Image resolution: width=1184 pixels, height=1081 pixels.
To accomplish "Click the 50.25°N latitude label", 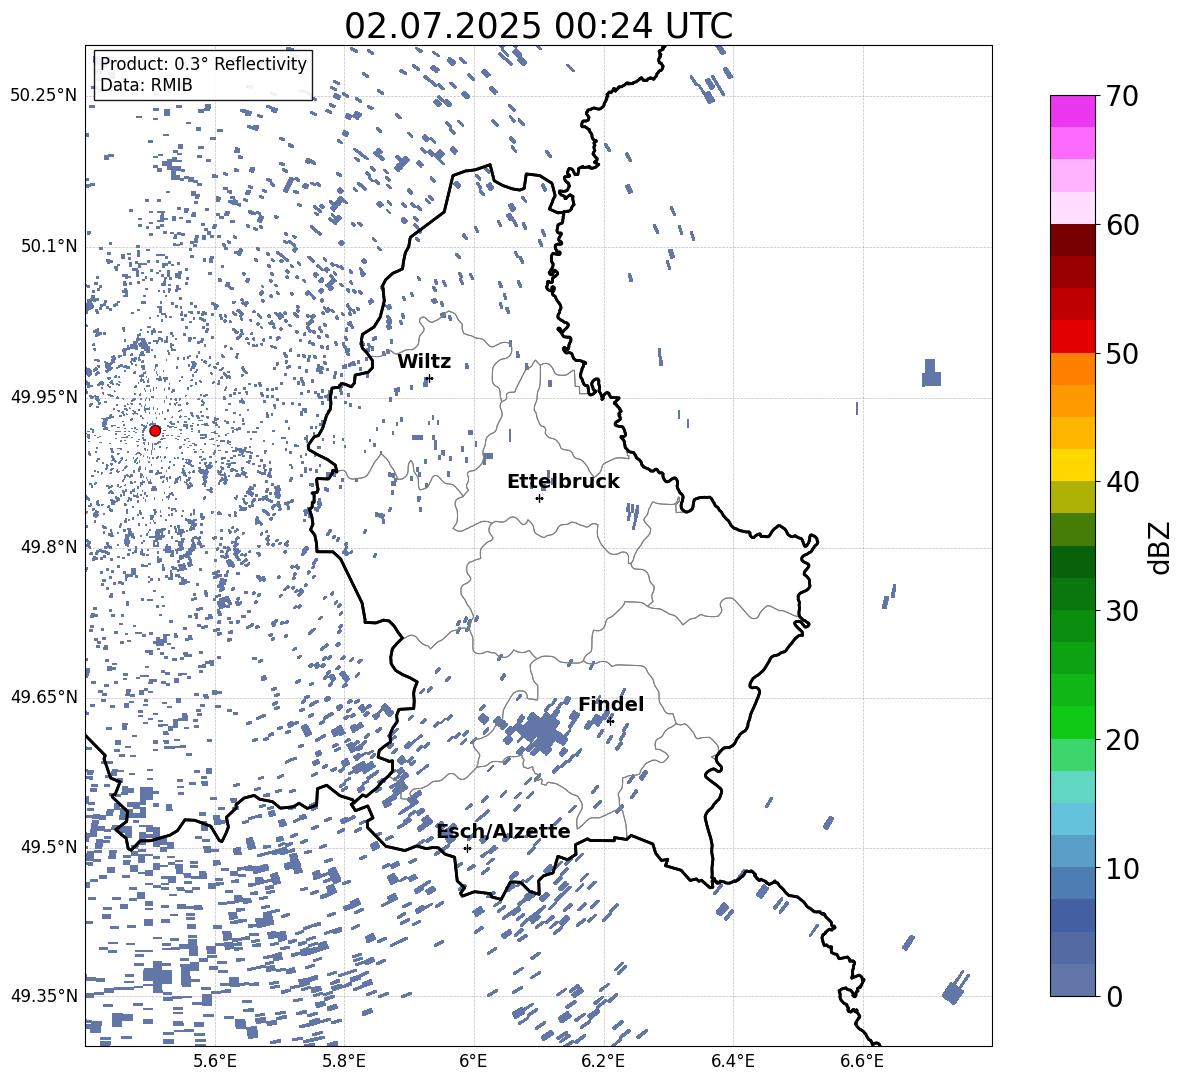I will pos(44,96).
